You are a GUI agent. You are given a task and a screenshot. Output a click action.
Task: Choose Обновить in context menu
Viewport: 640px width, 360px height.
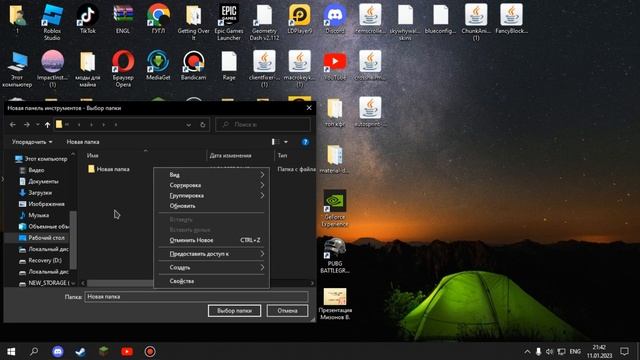[x=211, y=206]
